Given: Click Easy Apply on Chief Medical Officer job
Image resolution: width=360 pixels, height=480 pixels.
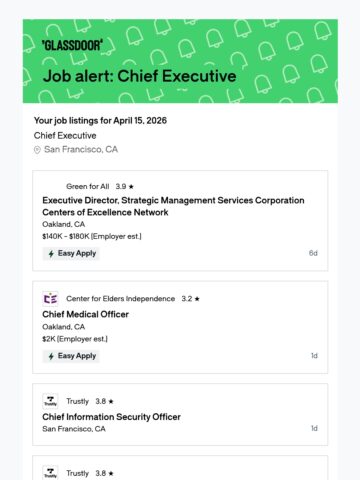Looking at the screenshot, I should tap(71, 356).
